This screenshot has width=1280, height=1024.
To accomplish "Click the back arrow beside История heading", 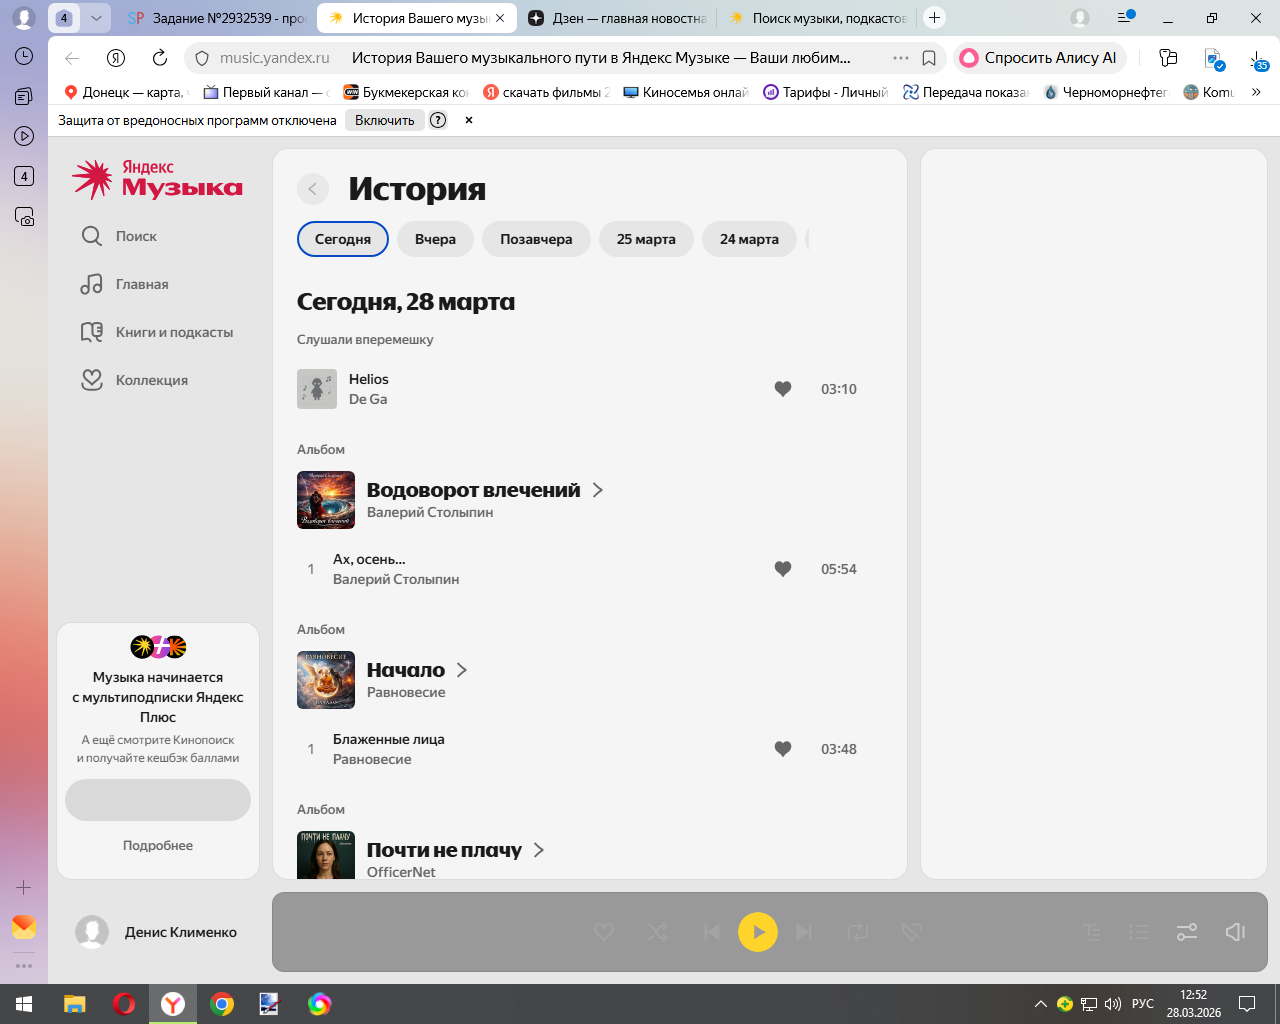I will click(313, 189).
